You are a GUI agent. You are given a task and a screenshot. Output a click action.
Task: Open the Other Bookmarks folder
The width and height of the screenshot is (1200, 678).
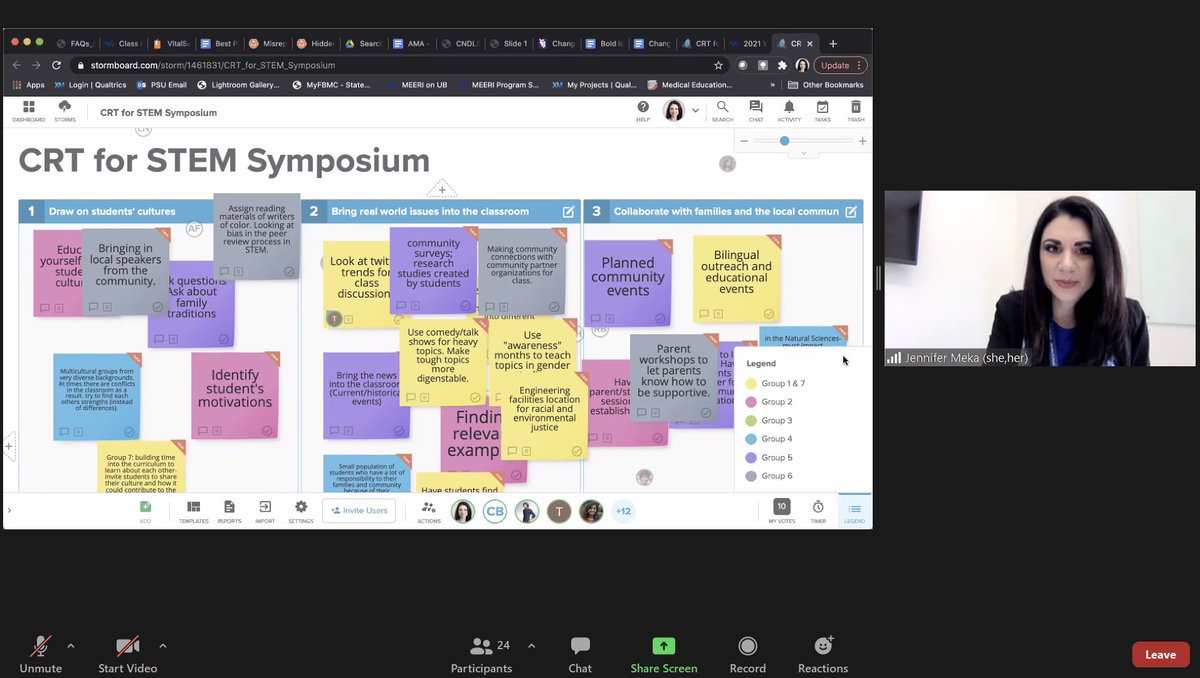coord(825,85)
